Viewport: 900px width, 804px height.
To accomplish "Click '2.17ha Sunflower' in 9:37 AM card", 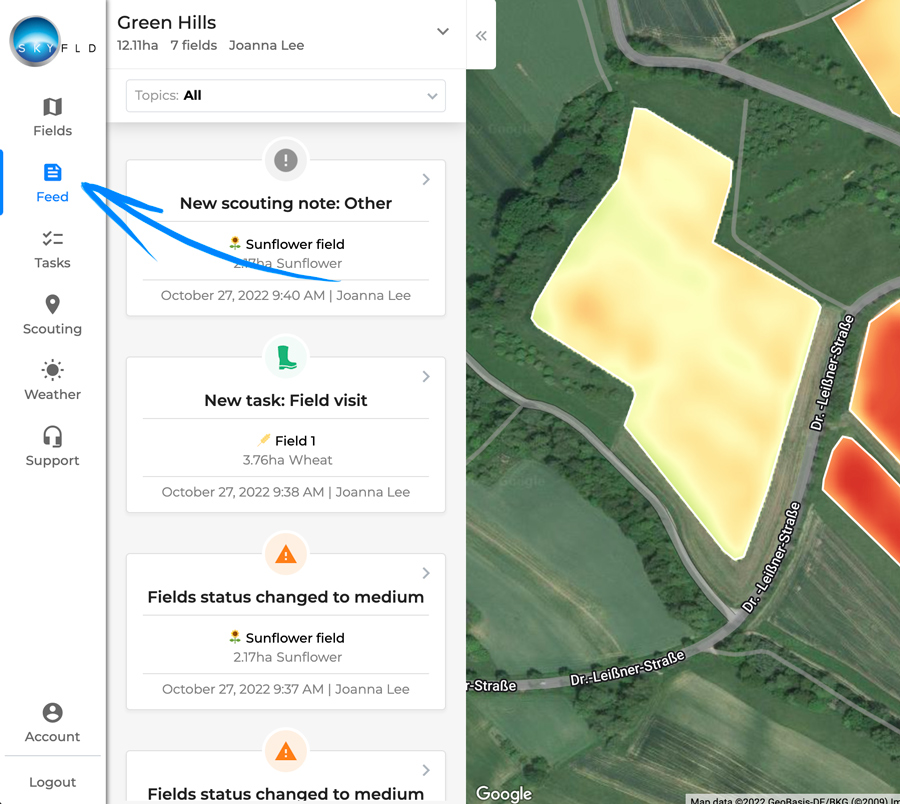I will (x=288, y=657).
